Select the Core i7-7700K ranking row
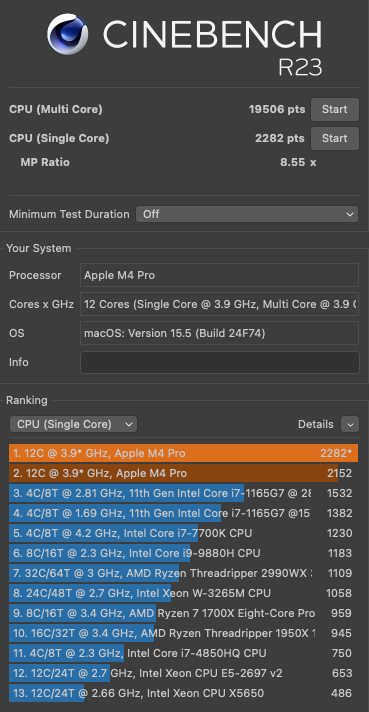Image resolution: width=369 pixels, height=712 pixels. point(183,533)
